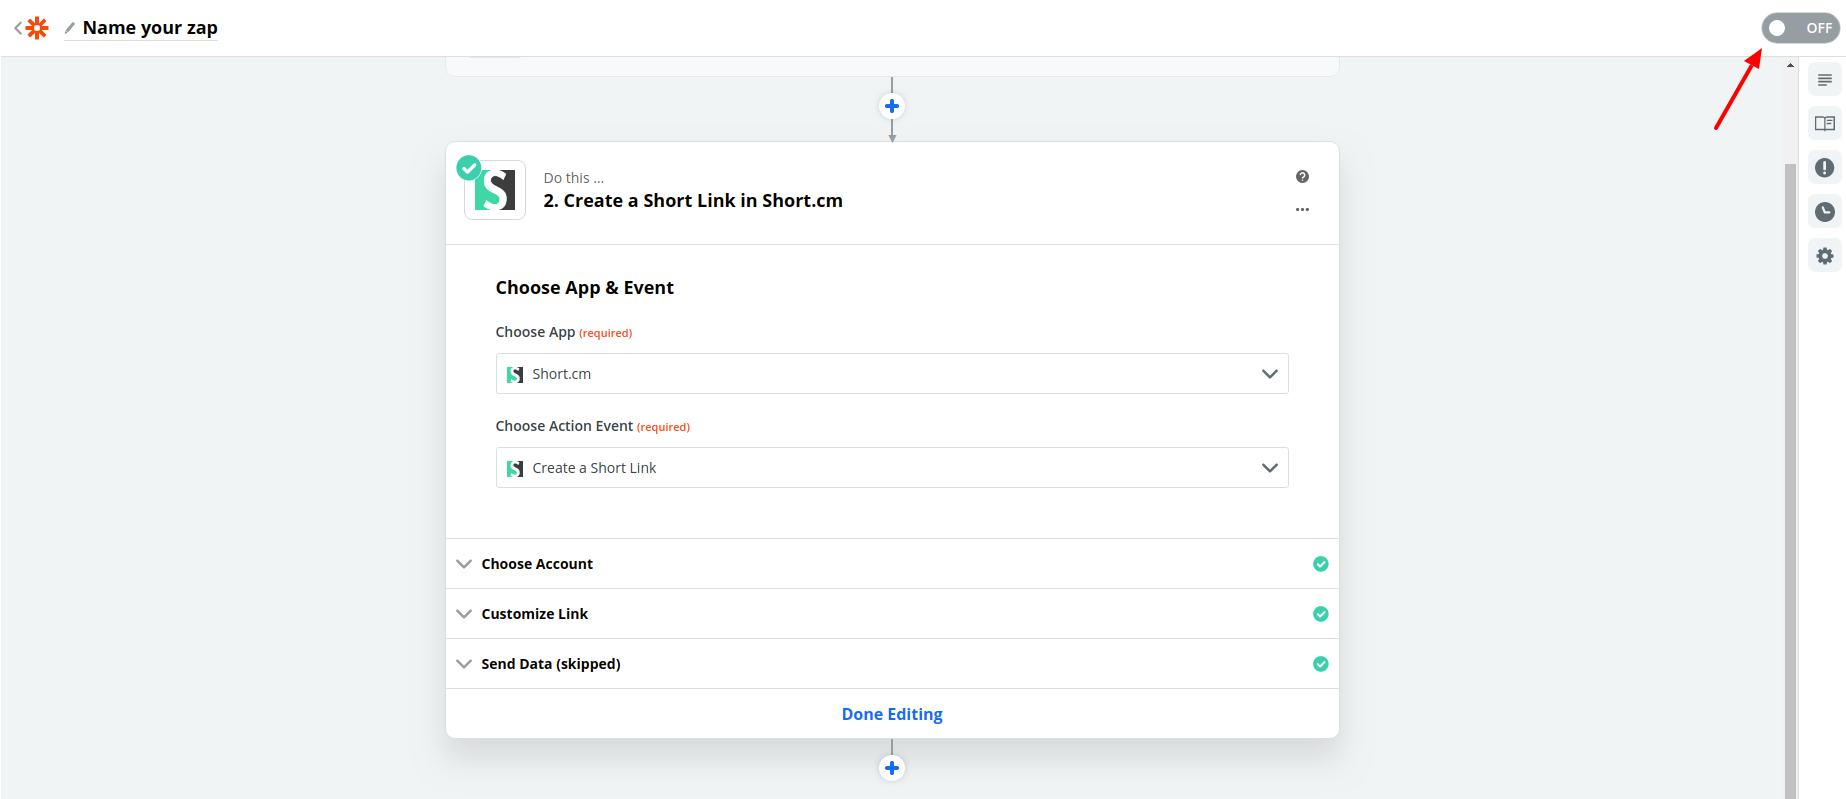The height and width of the screenshot is (799, 1846).
Task: Open the task history clock icon
Action: [x=1825, y=212]
